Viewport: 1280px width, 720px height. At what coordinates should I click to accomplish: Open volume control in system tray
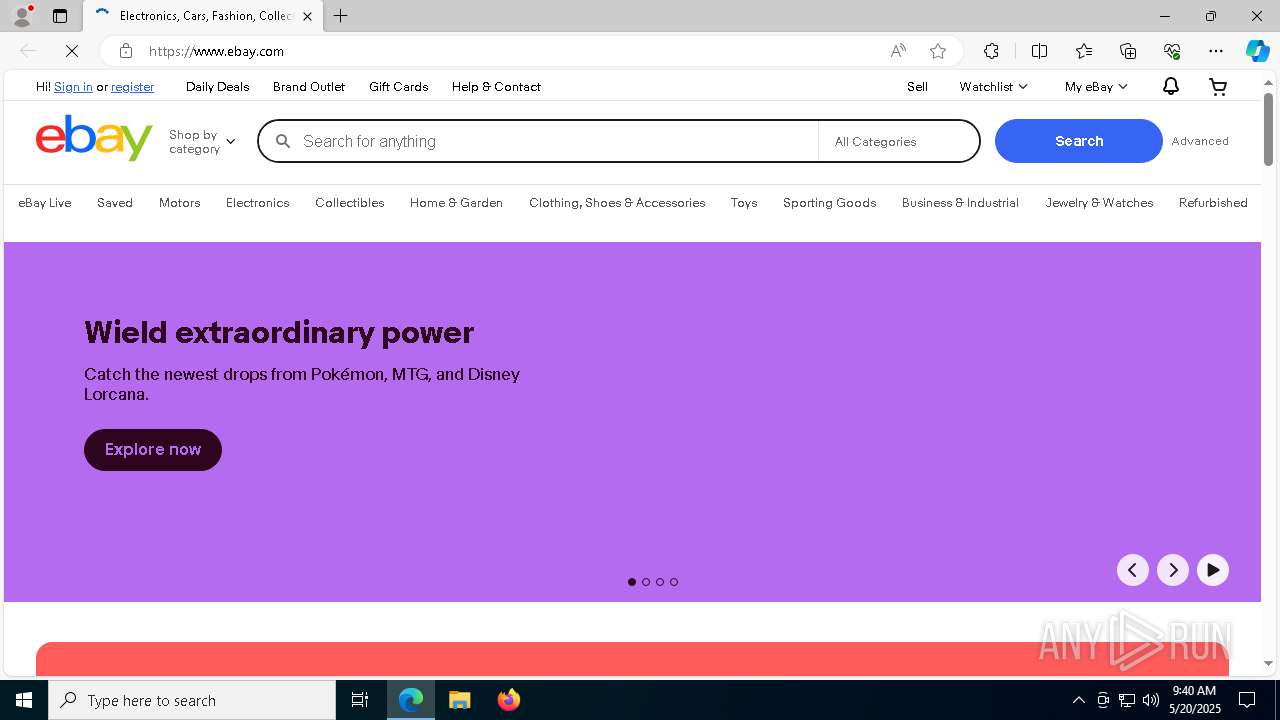point(1151,700)
